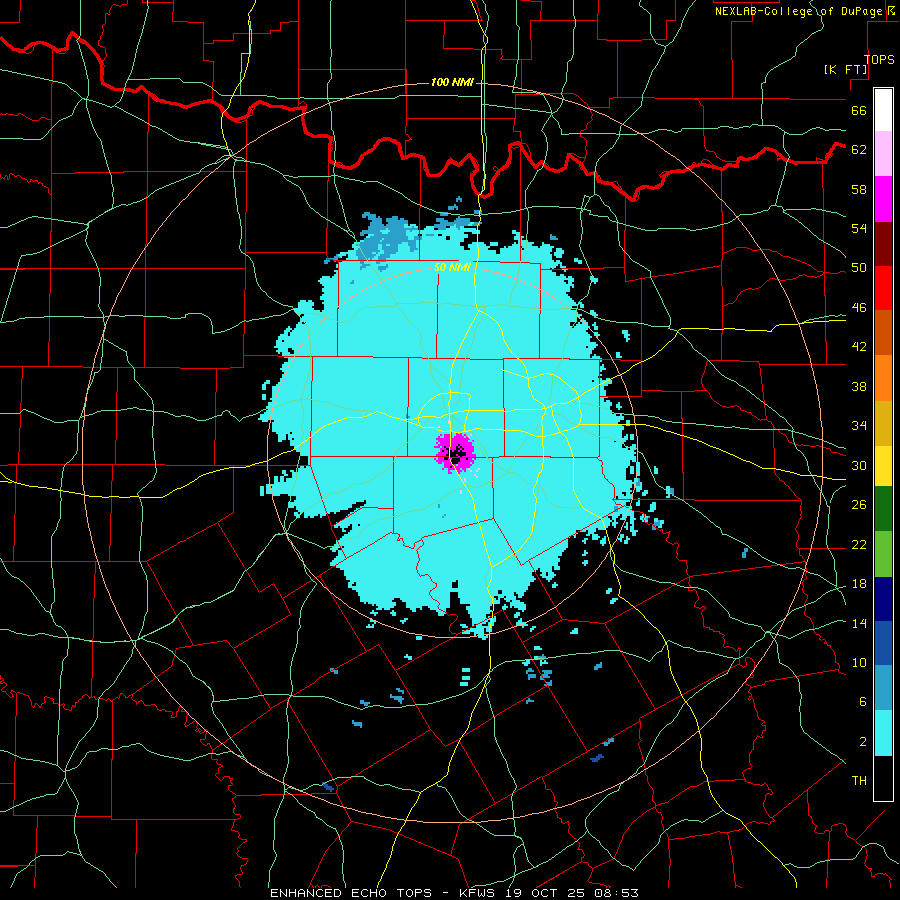Image resolution: width=900 pixels, height=900 pixels.
Task: Click the 34 value on the scale
Action: pyautogui.click(x=859, y=425)
